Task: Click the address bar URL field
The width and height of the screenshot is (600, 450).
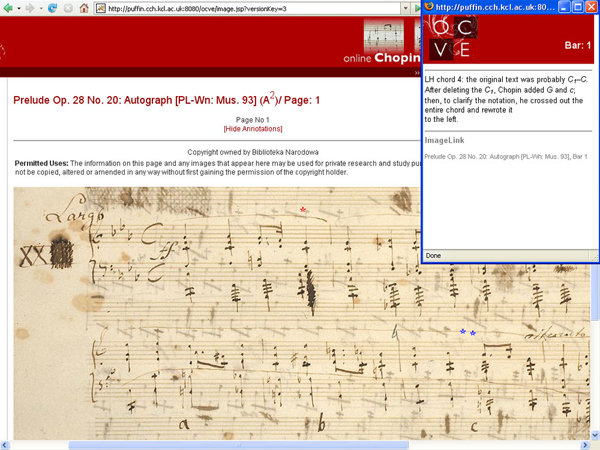Action: click(x=250, y=8)
